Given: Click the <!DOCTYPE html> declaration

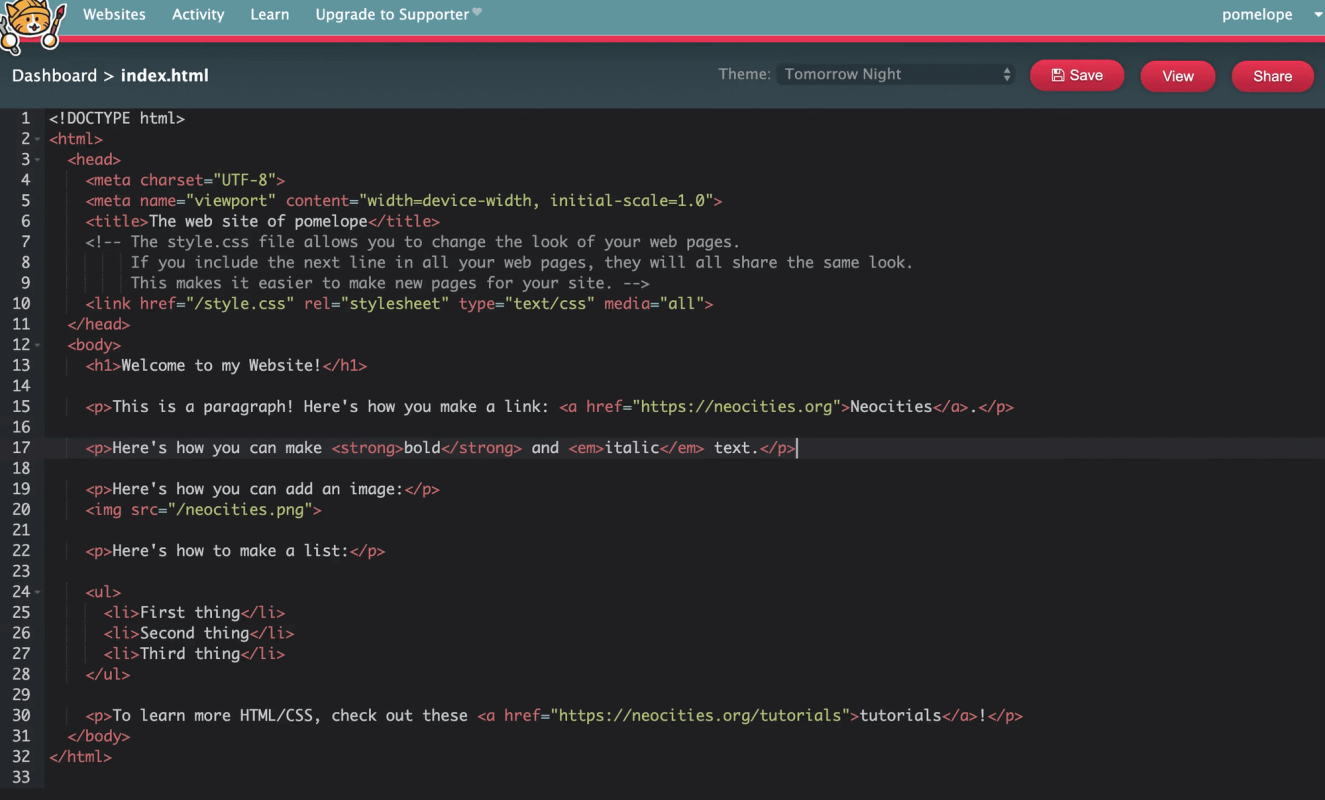Looking at the screenshot, I should [x=117, y=118].
